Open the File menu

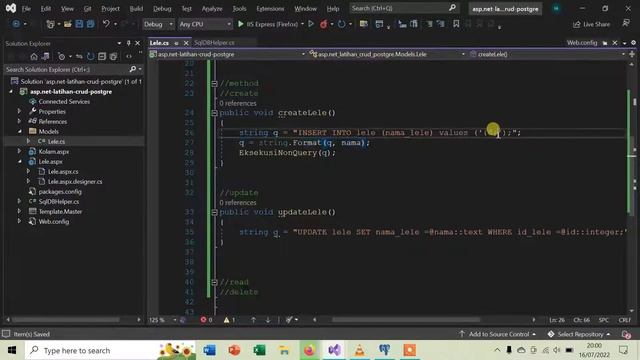(26, 9)
